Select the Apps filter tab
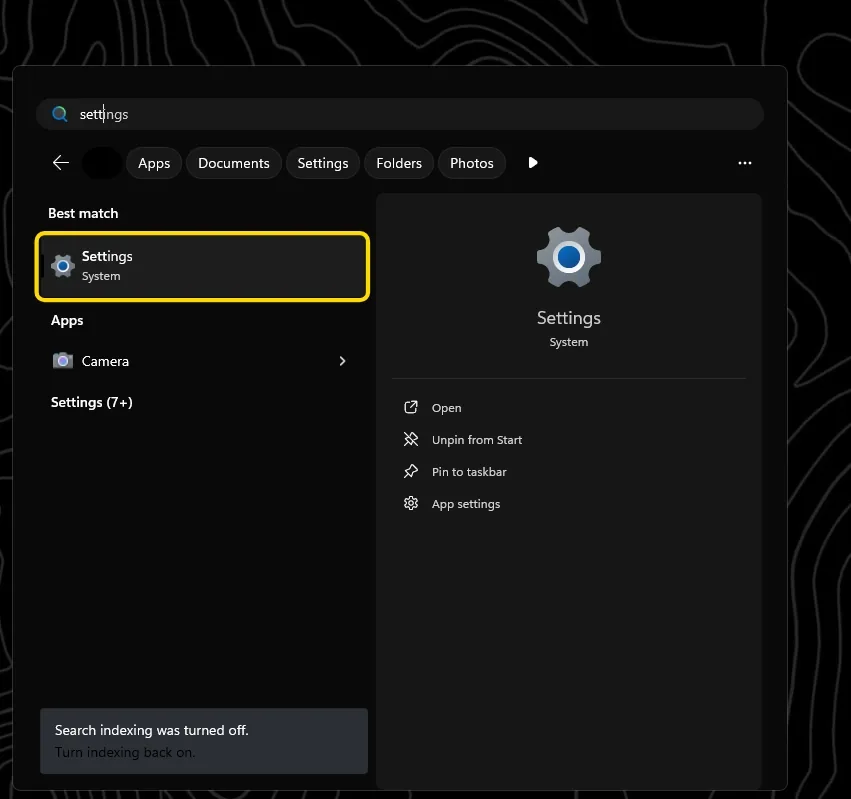Screen dimensions: 851x799 click(154, 163)
